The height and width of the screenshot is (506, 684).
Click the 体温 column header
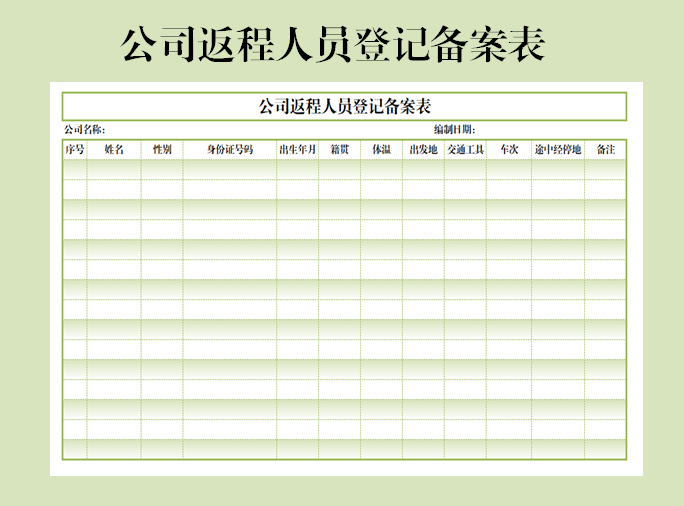click(x=382, y=150)
